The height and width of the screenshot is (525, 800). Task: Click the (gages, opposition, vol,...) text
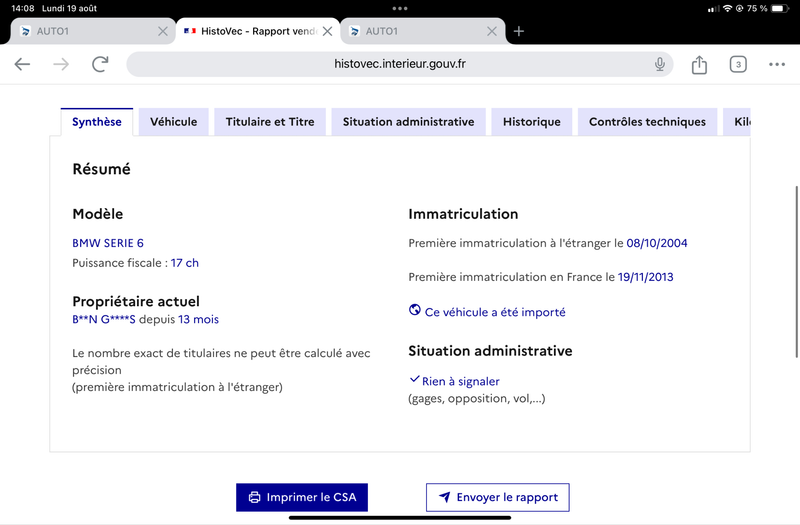coord(477,398)
